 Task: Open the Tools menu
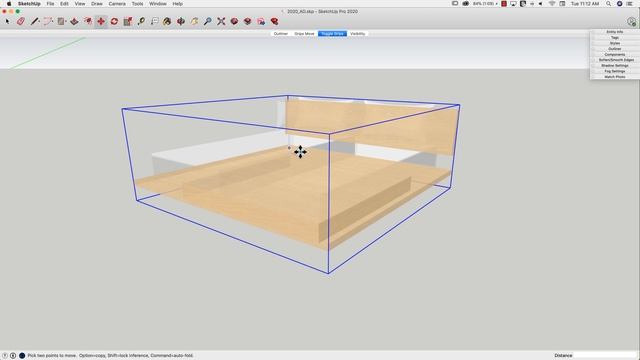(137, 4)
